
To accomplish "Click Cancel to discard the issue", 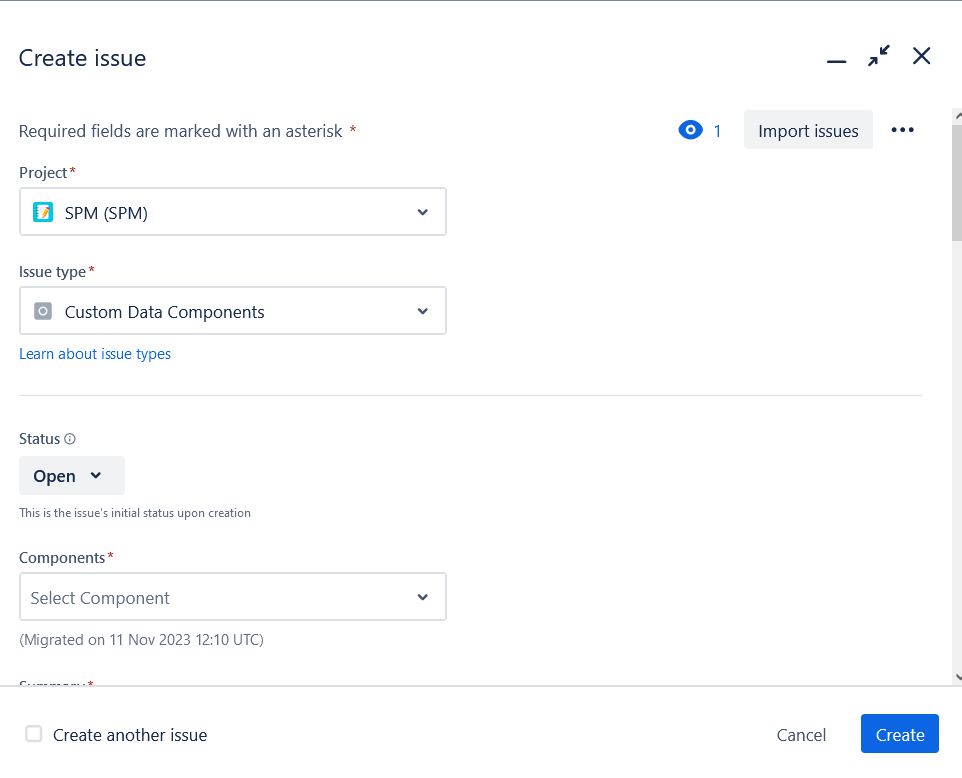I will pos(801,734).
